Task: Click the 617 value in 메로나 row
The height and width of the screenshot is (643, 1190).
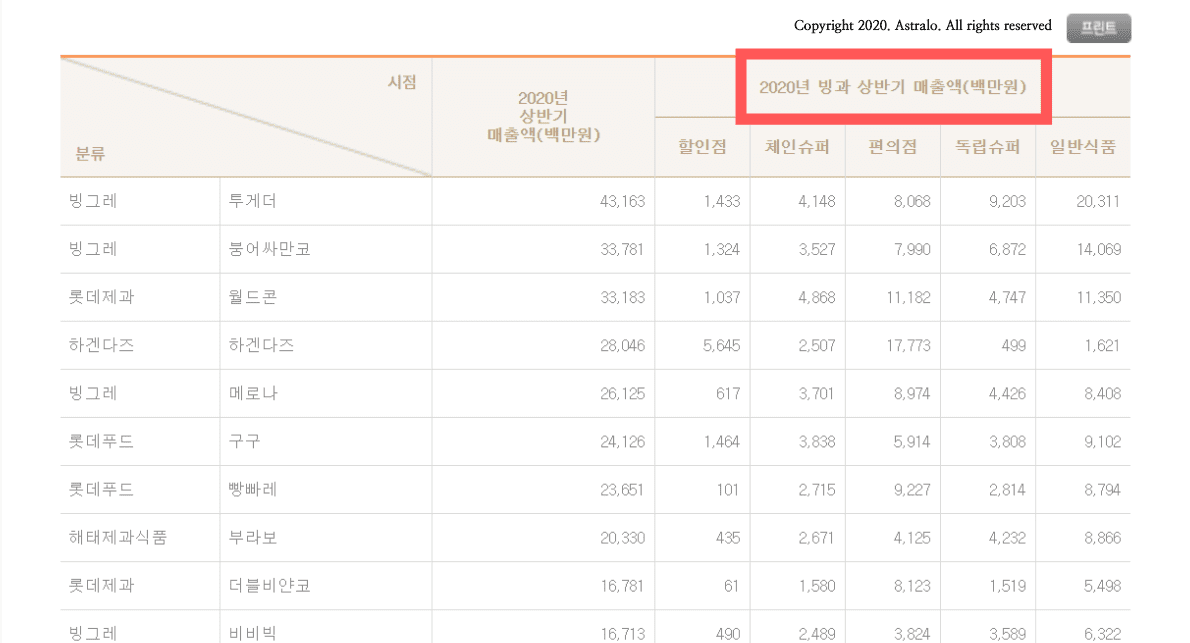Action: pyautogui.click(x=728, y=393)
